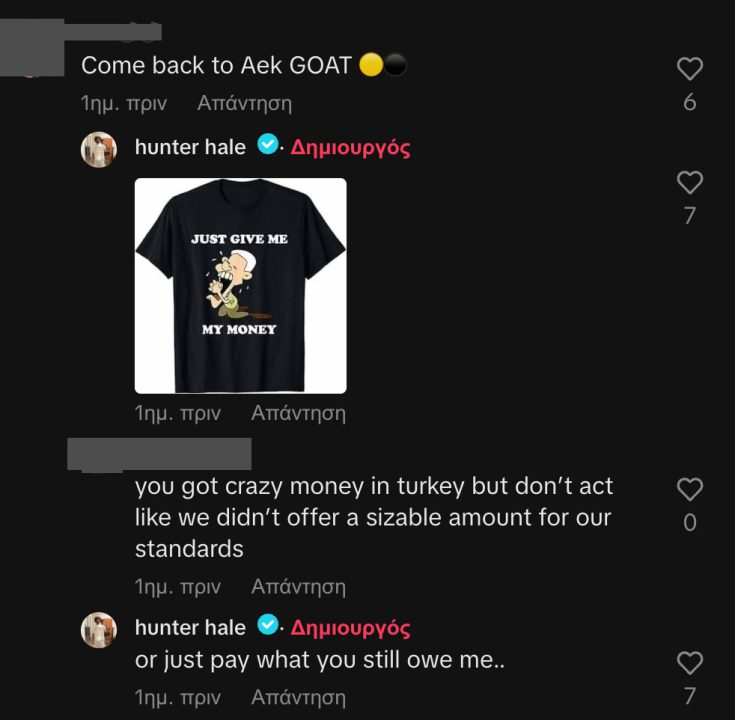Like the "crazy money in turkey" comment
The height and width of the screenshot is (720, 735).
tap(690, 488)
